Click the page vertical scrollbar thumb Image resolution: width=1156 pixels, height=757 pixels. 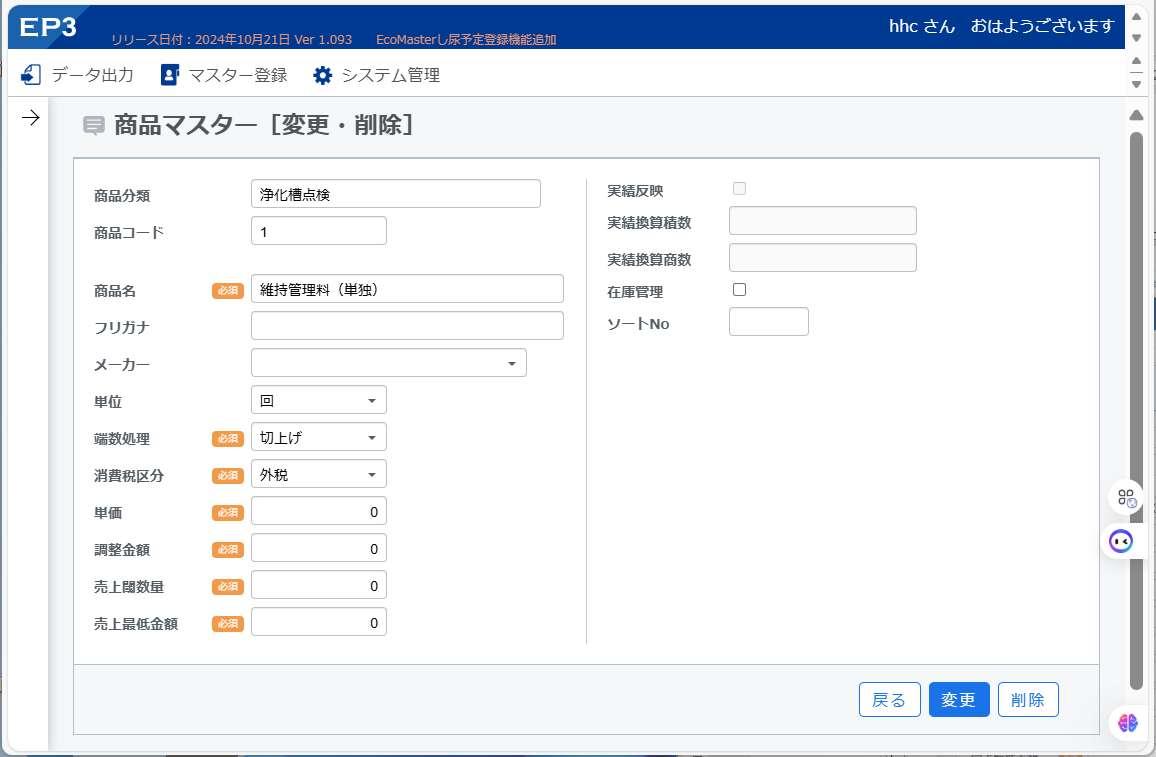pyautogui.click(x=1136, y=411)
